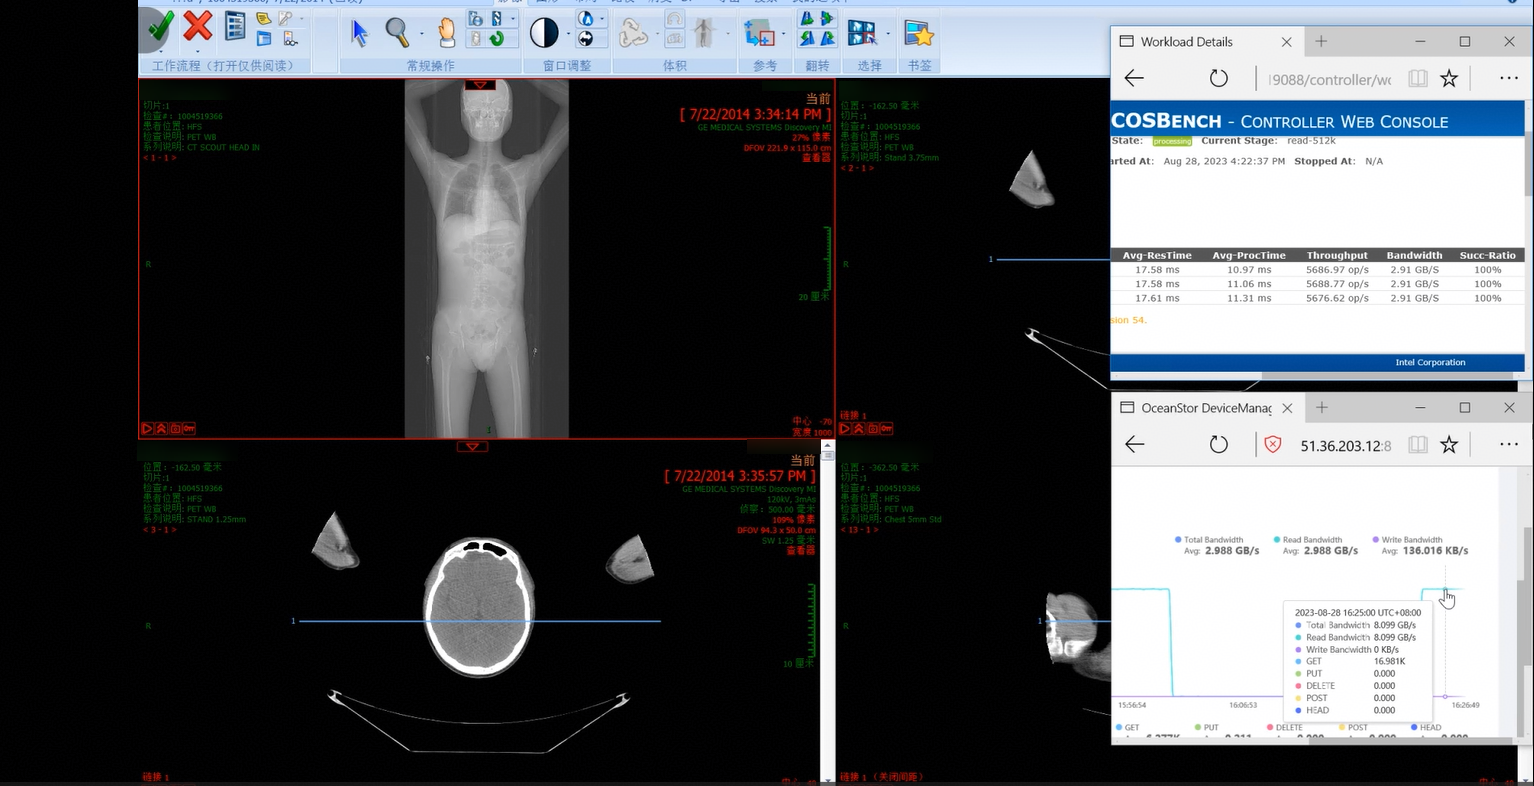Viewport: 1534px width, 786px height.
Task: Click the play icon in scout viewport
Action: point(147,428)
